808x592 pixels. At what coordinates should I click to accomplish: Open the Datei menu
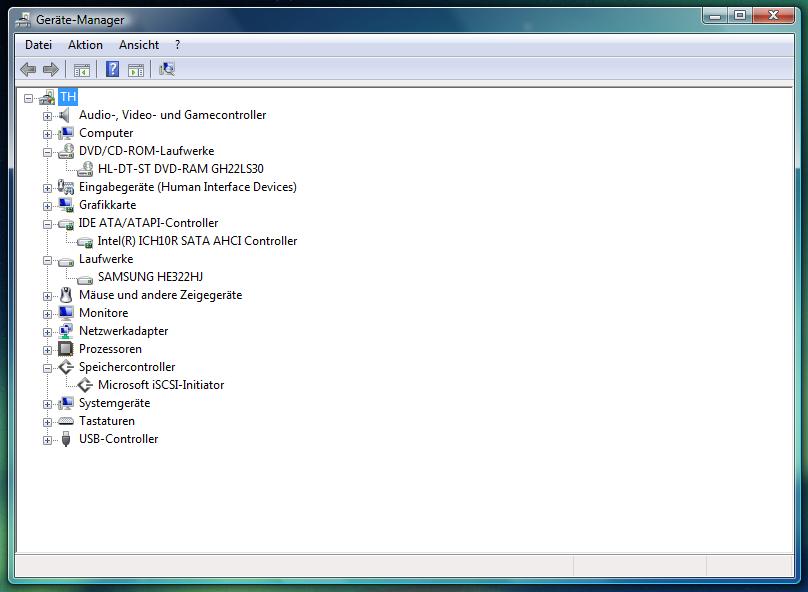pyautogui.click(x=39, y=45)
